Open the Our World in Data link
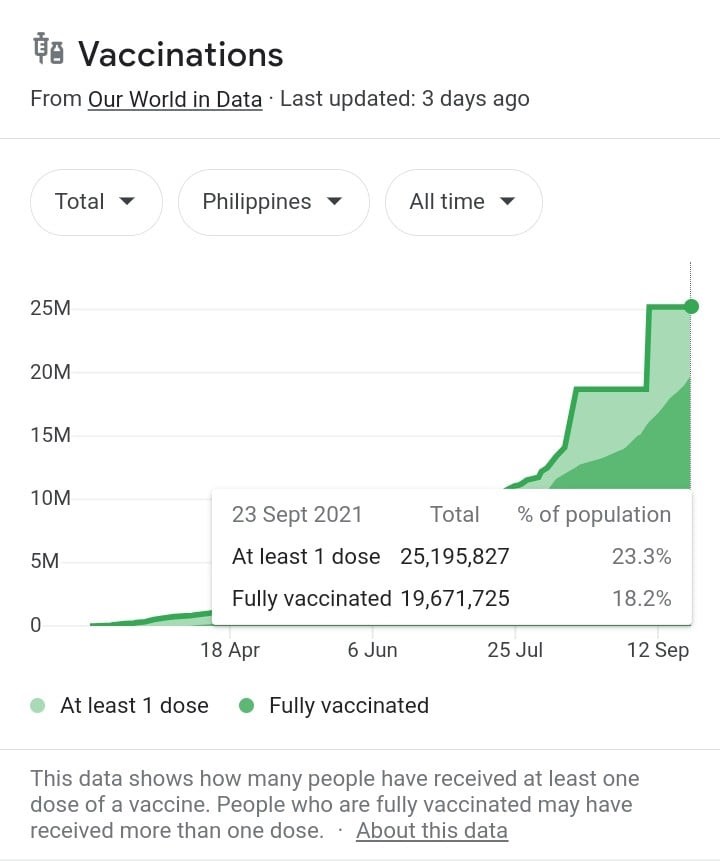720x861 pixels. click(x=175, y=99)
